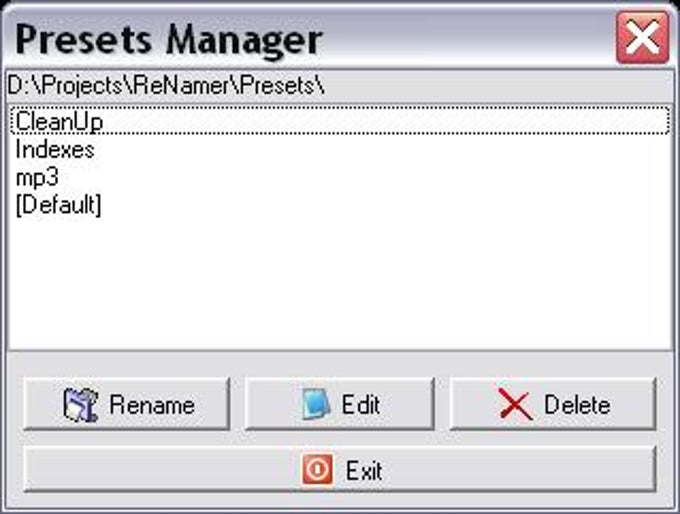Screen dimensions: 680x514
Task: Click the red cross Delete icon
Action: pos(515,404)
